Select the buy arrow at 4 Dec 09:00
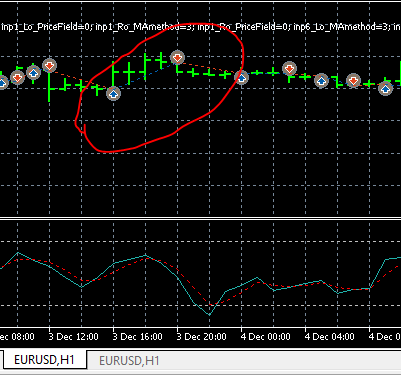This screenshot has width=401, height=375. click(385, 88)
